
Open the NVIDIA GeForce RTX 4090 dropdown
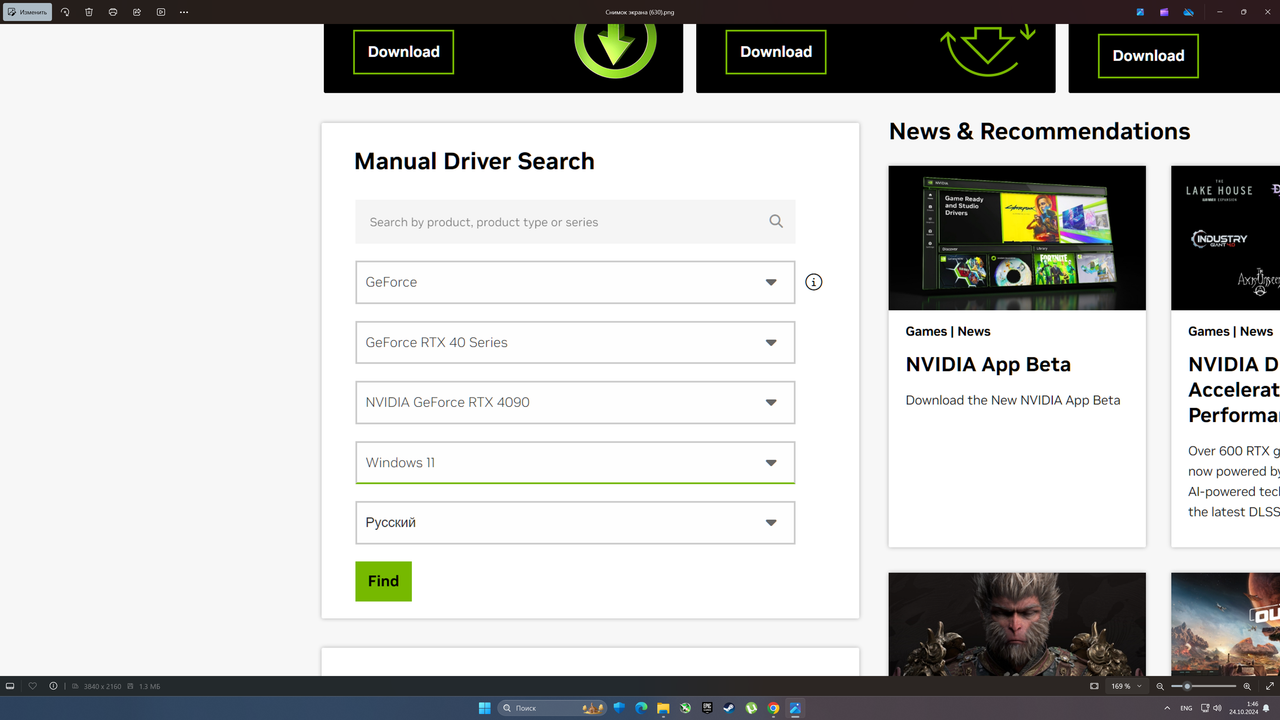tap(575, 402)
